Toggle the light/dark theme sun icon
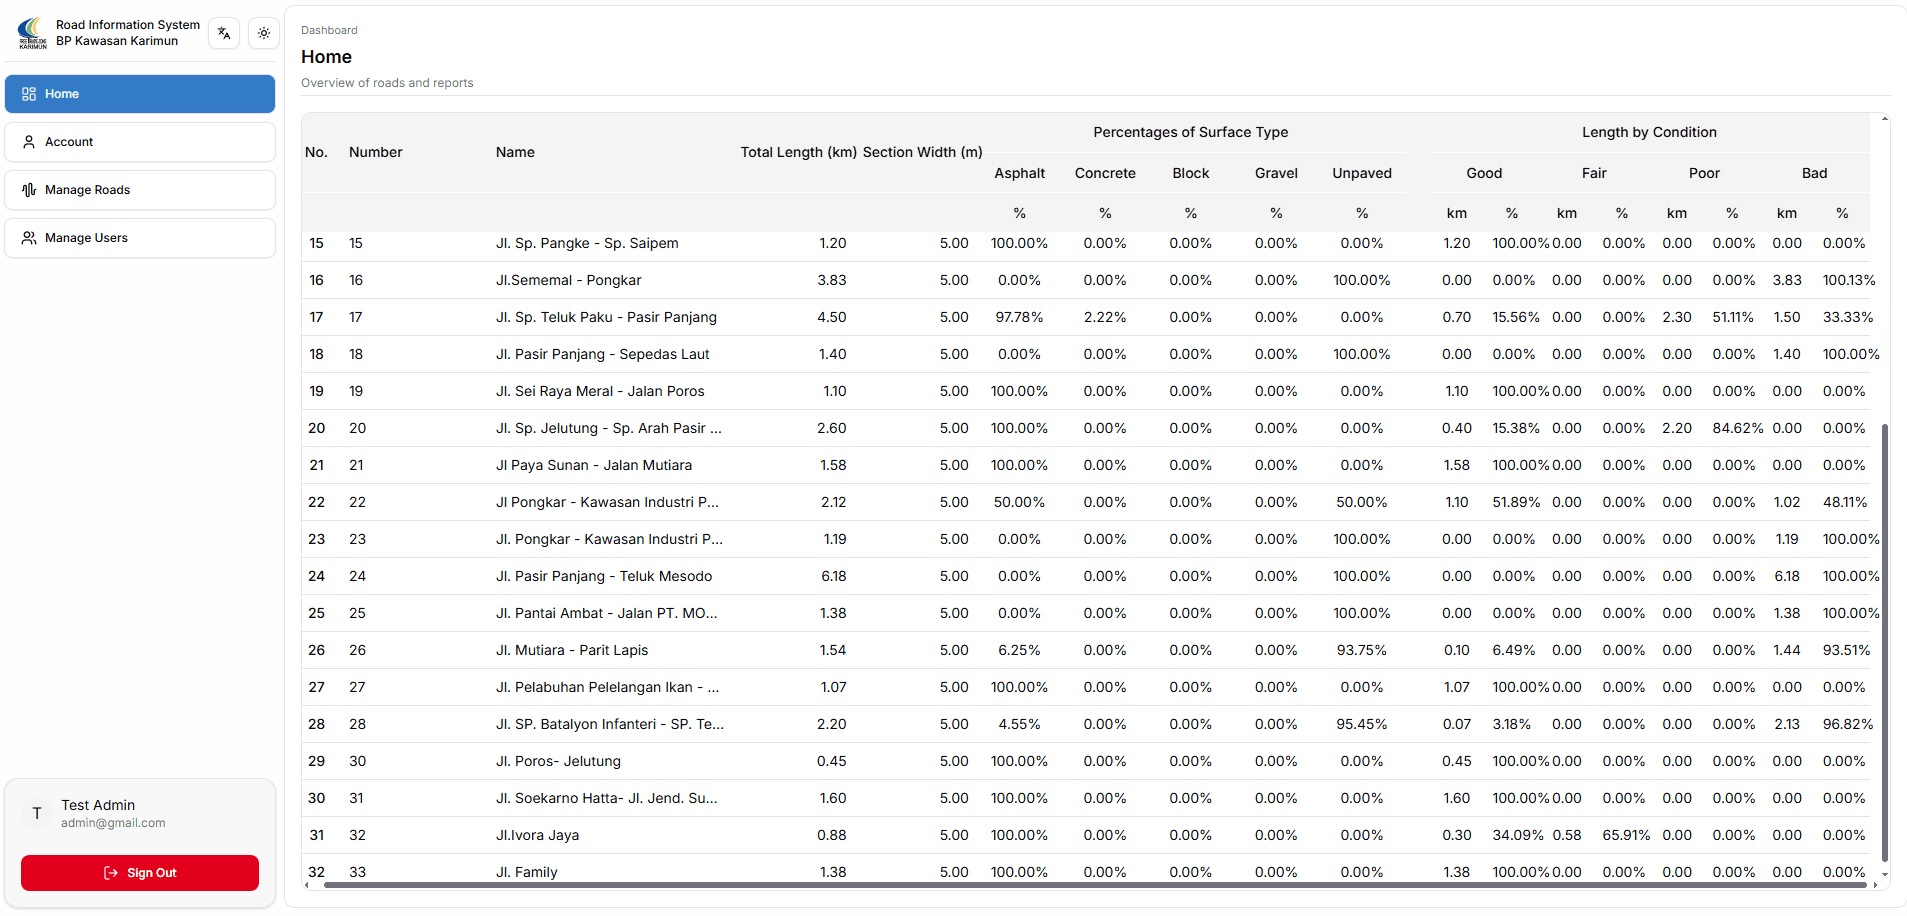 point(263,33)
